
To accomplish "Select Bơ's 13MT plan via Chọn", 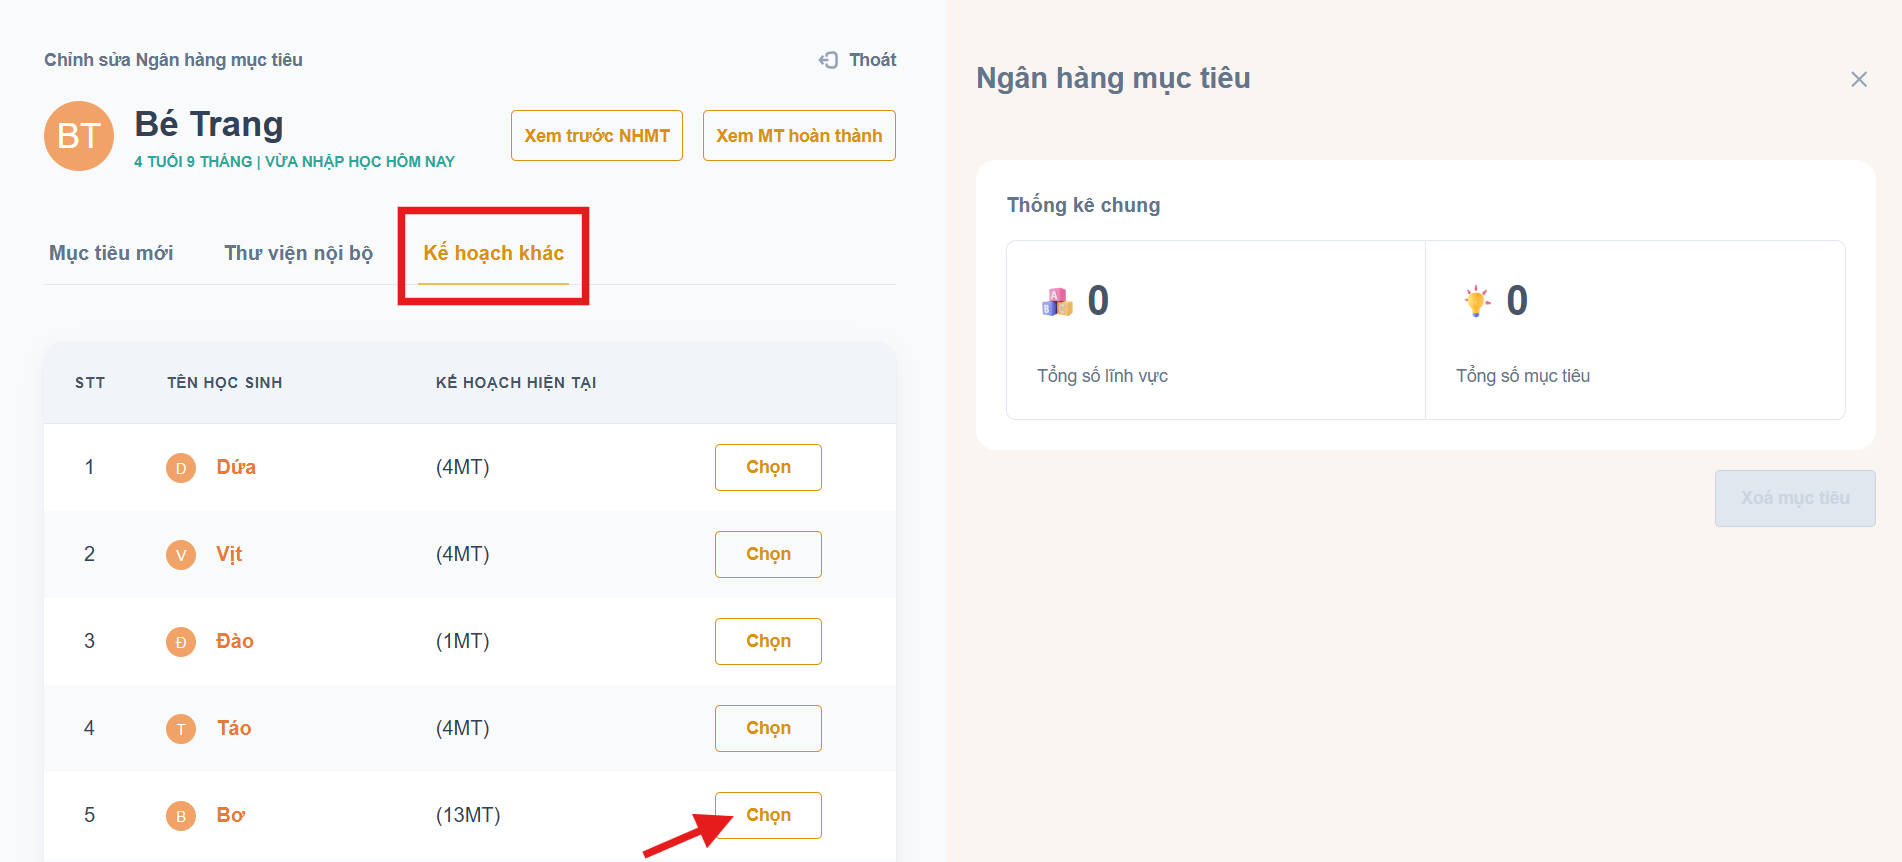I will 768,815.
